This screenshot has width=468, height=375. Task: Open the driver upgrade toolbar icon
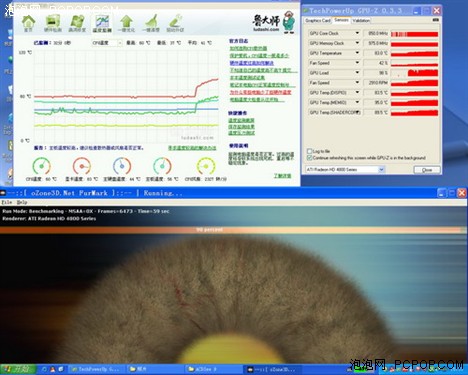pyautogui.click(x=175, y=23)
